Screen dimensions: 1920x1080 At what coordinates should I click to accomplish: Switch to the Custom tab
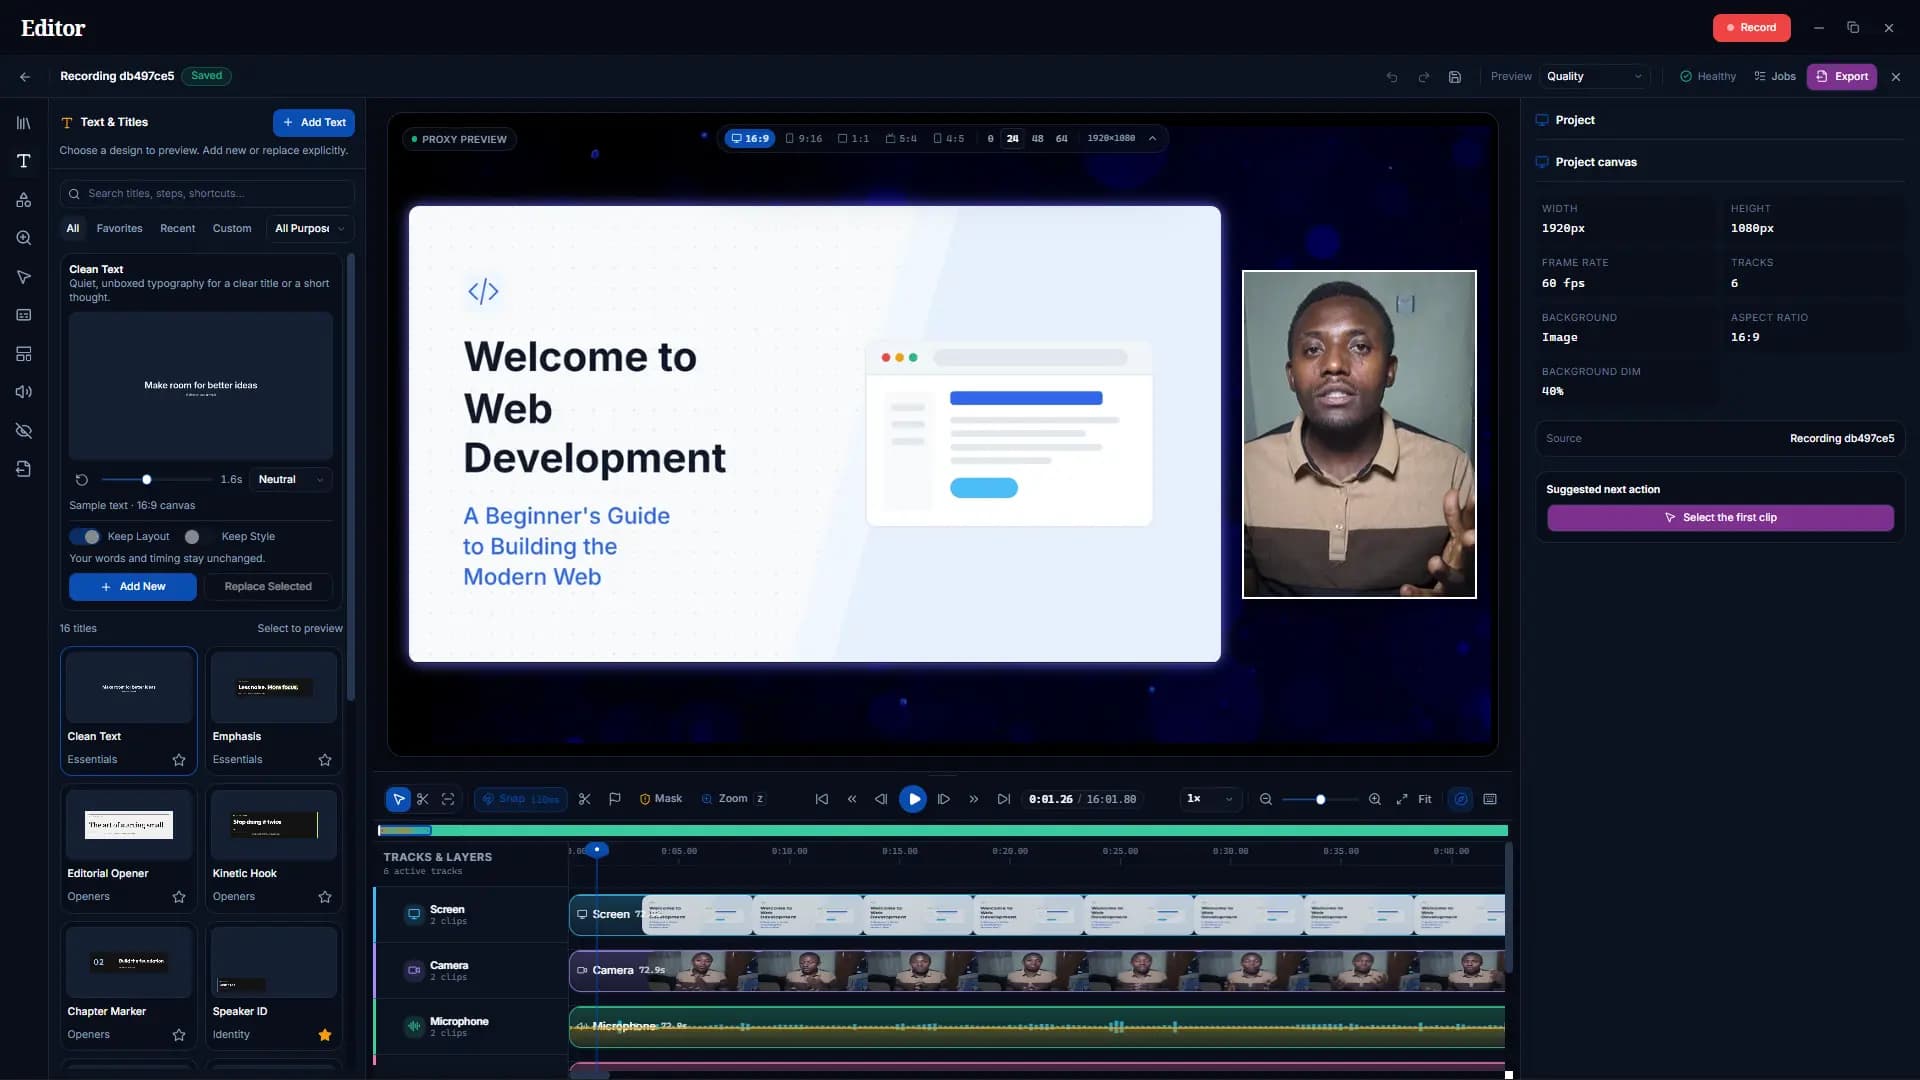click(232, 229)
